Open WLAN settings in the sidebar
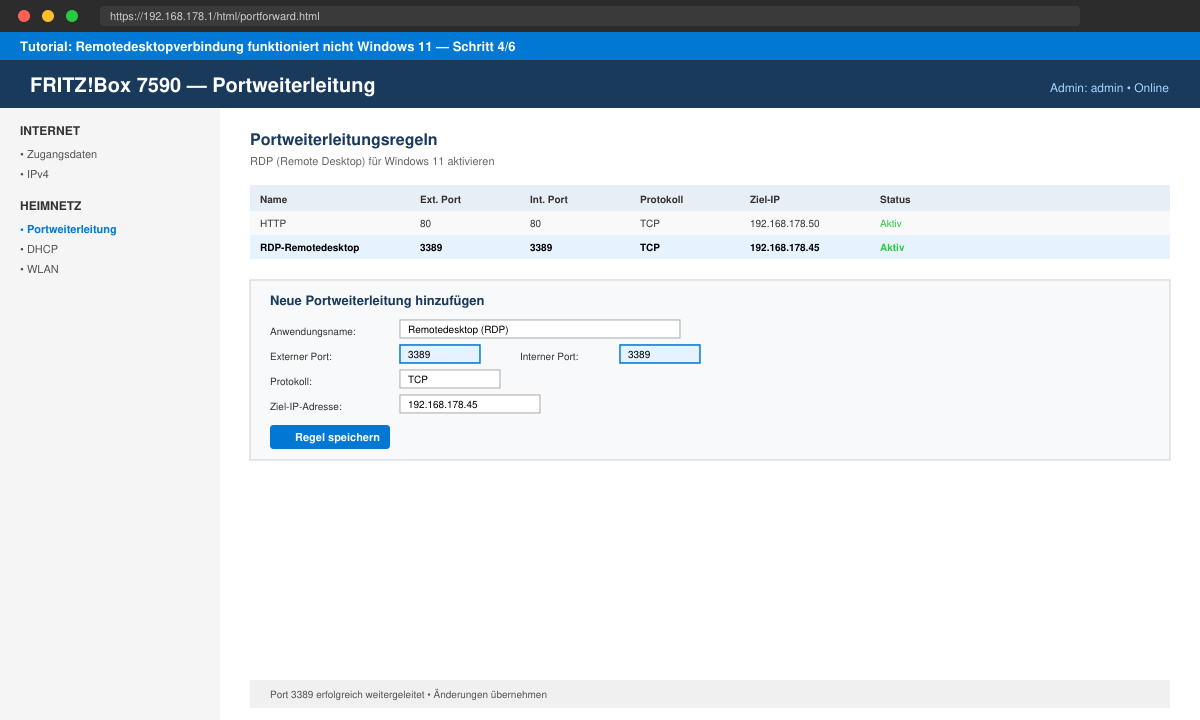Image resolution: width=1200 pixels, height=720 pixels. 39,269
